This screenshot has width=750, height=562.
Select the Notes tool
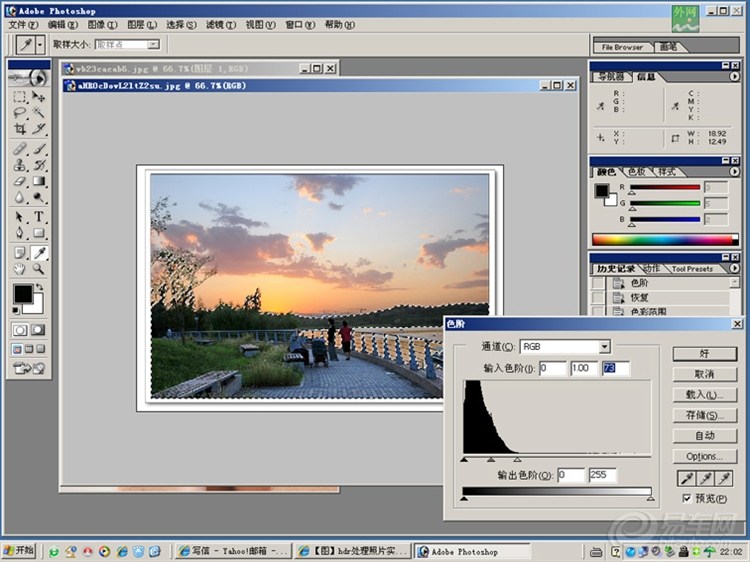point(20,253)
